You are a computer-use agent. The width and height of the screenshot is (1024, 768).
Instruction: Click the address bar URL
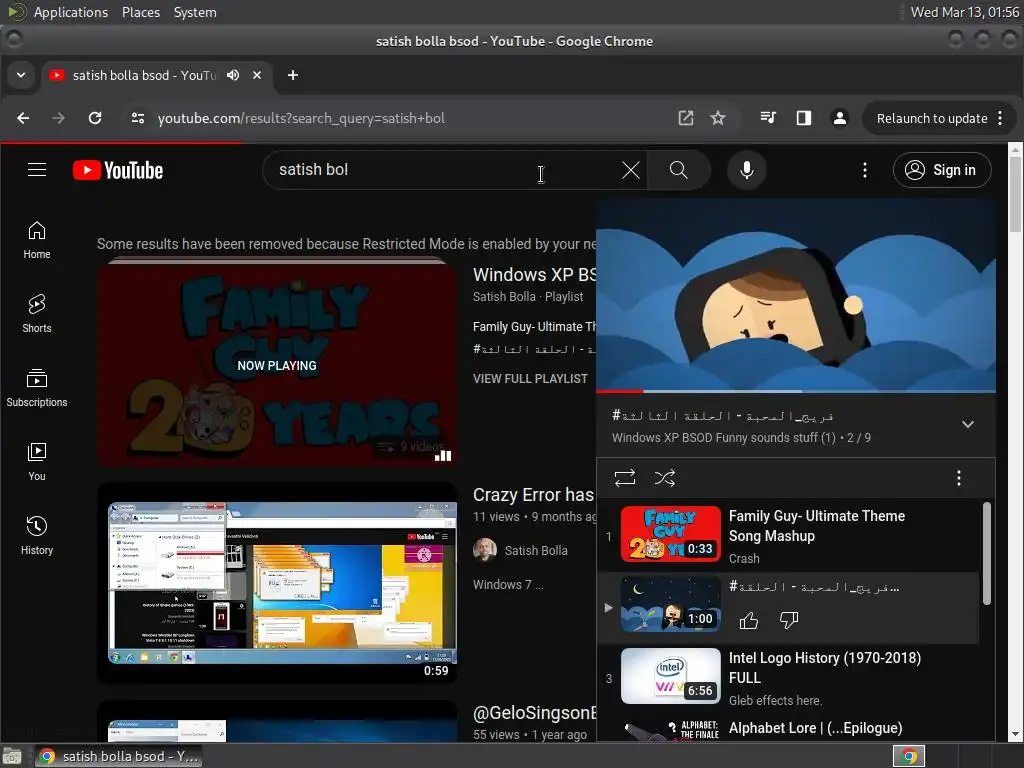[x=301, y=118]
